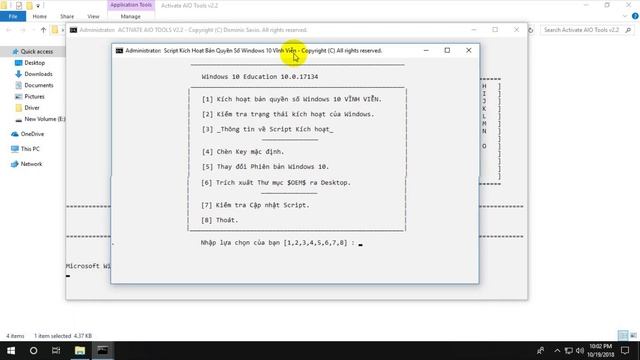Screen dimensions: 640x360
Task: Click 1 item selected status text
Action: pos(63,336)
